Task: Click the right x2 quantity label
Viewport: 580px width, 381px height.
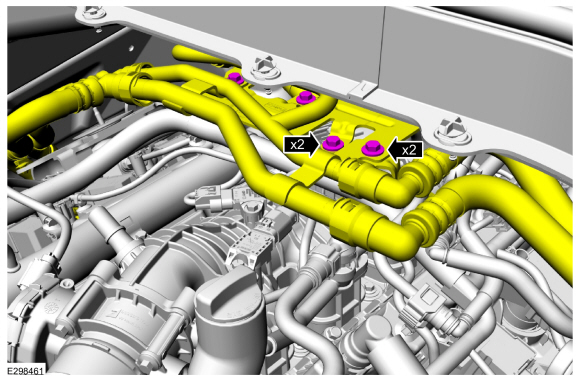Action: pos(409,150)
